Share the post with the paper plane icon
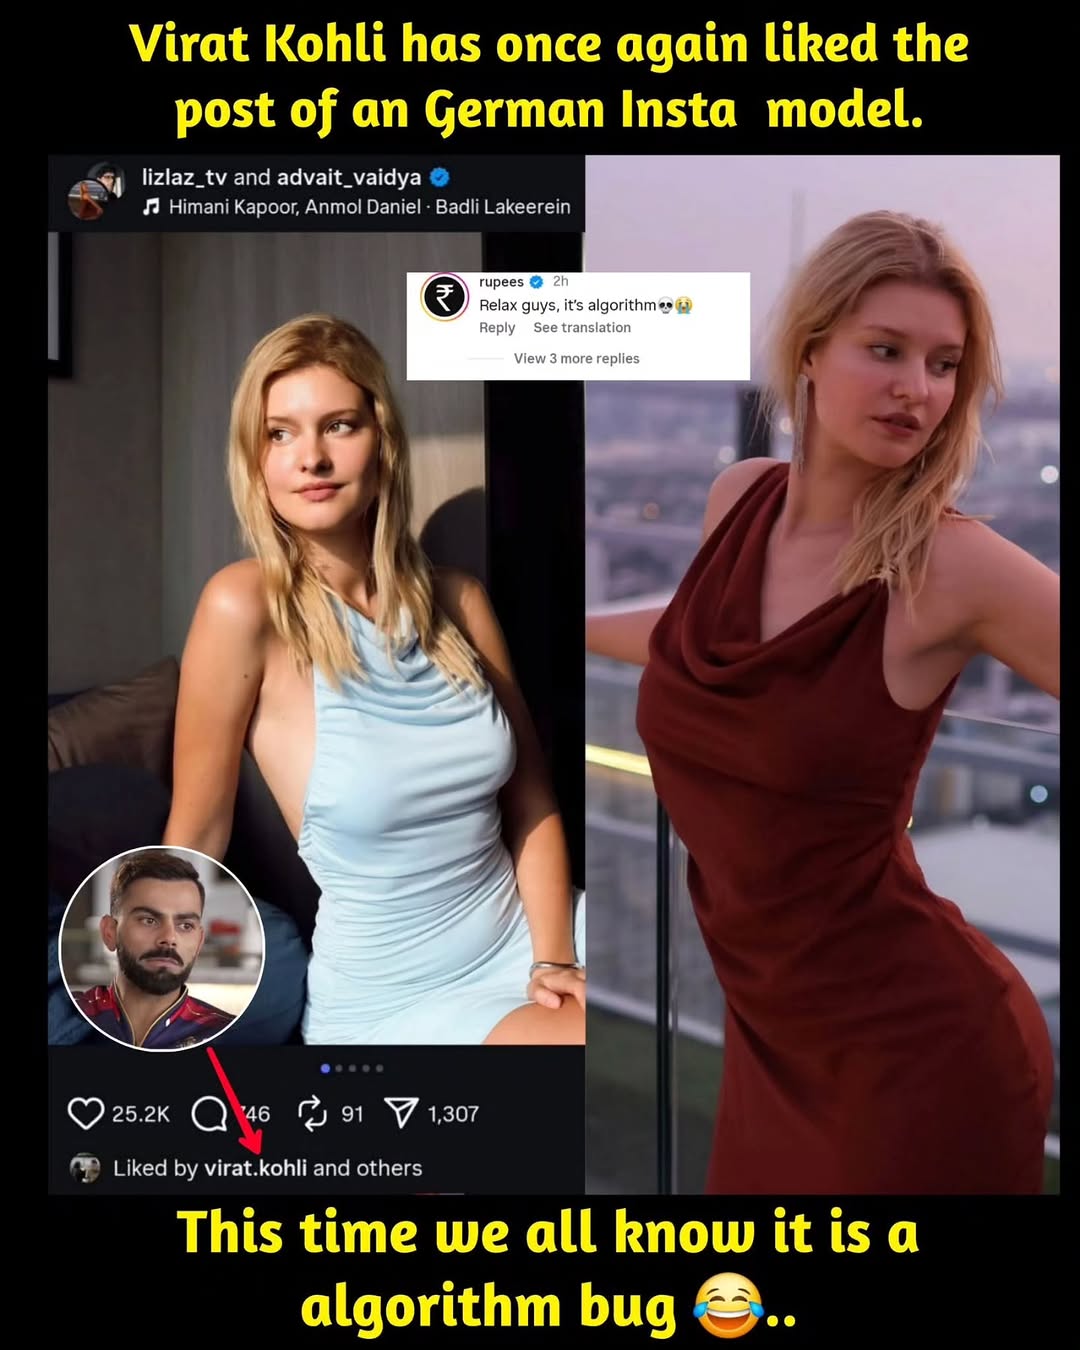1080x1350 pixels. coord(401,1113)
